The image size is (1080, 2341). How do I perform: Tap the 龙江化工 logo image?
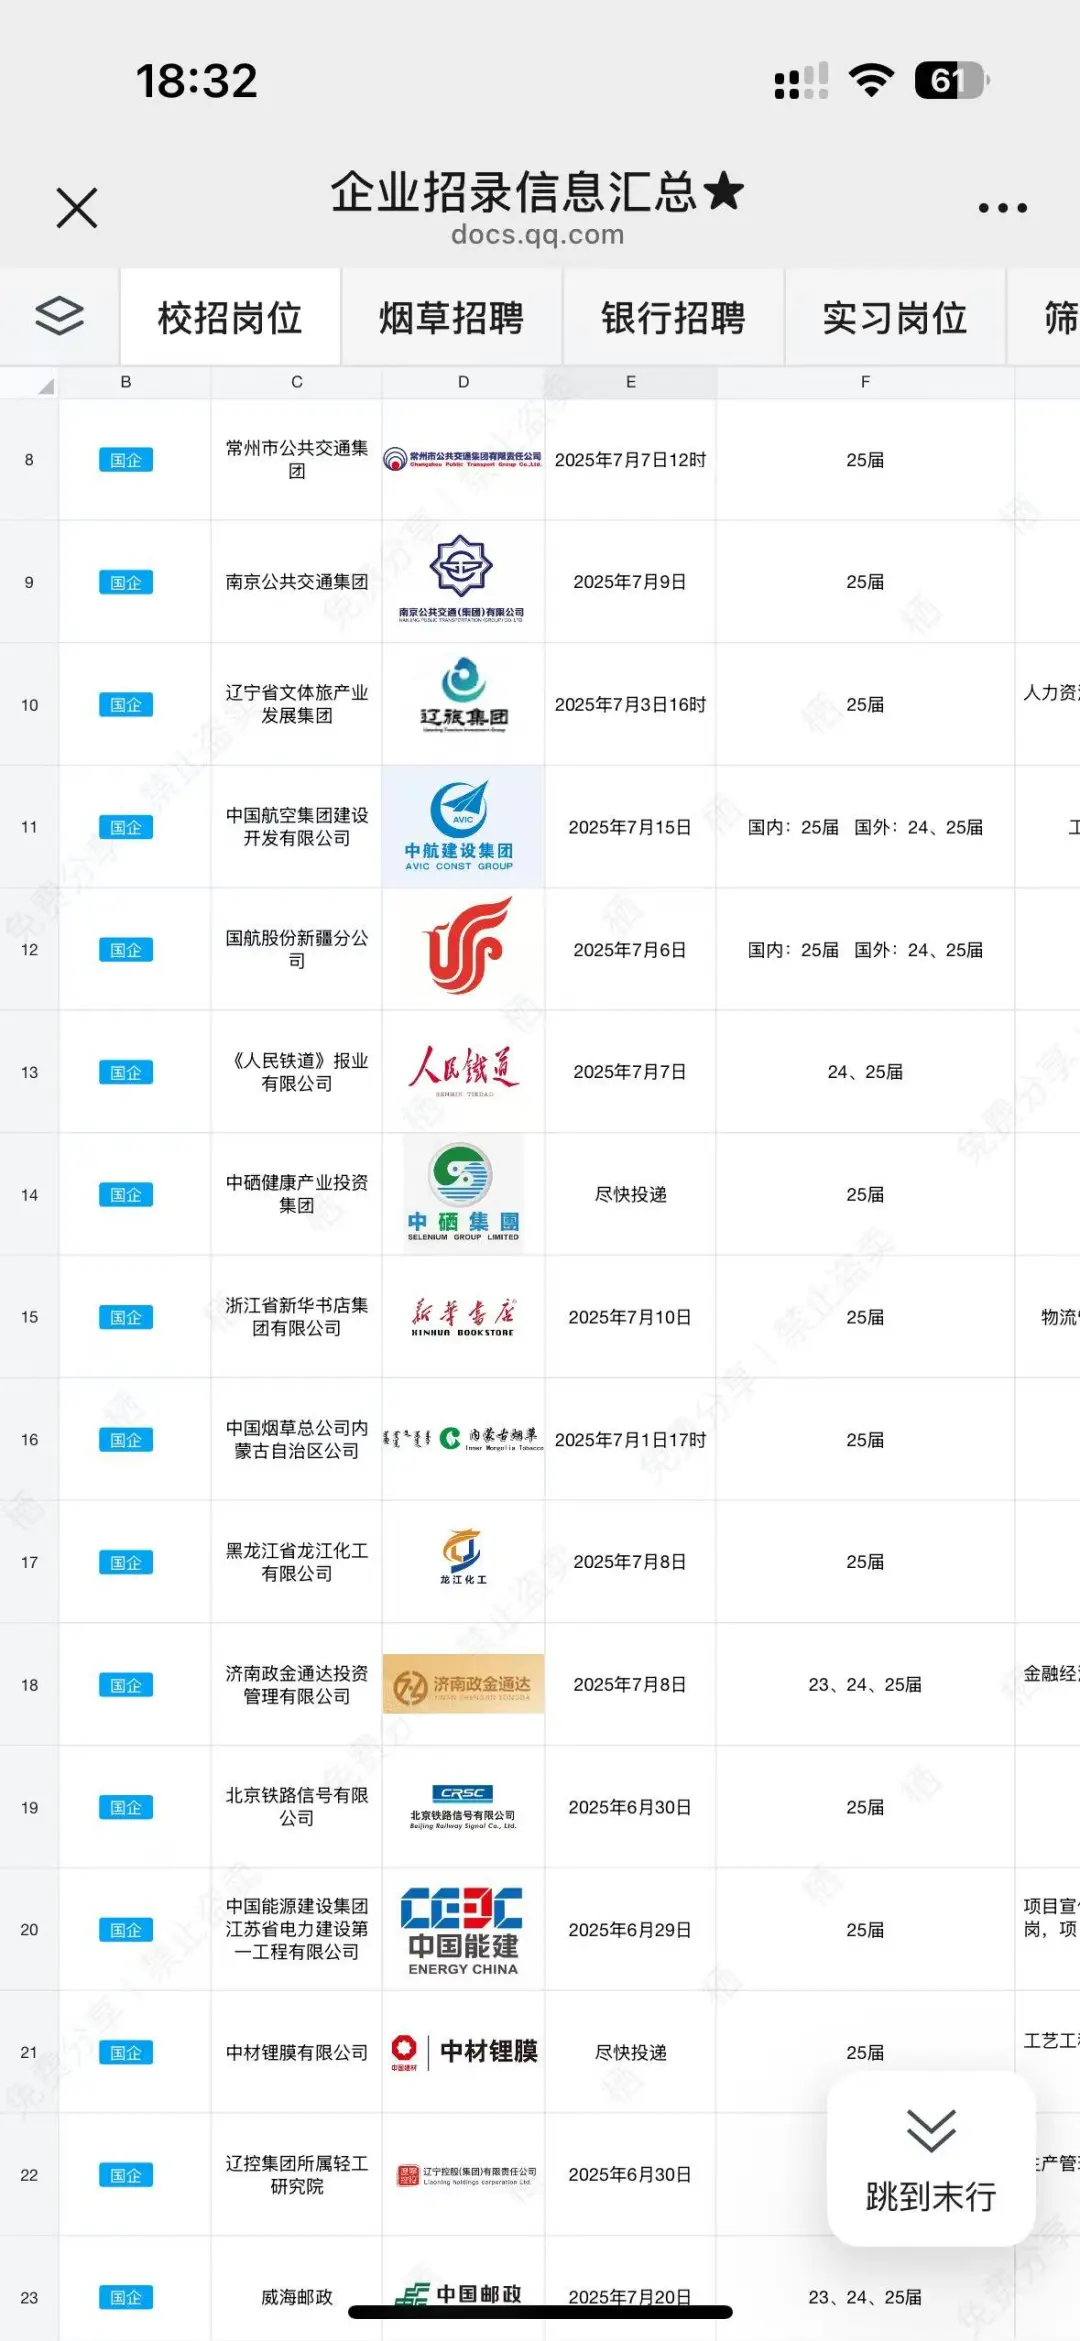click(463, 1557)
